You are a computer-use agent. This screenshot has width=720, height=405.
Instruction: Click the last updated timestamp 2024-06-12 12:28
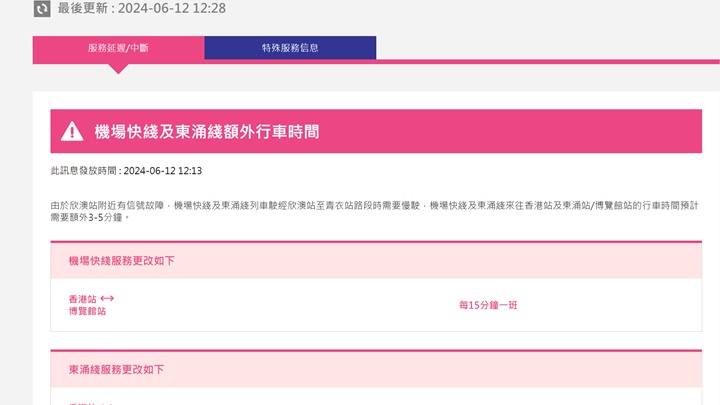click(x=172, y=8)
